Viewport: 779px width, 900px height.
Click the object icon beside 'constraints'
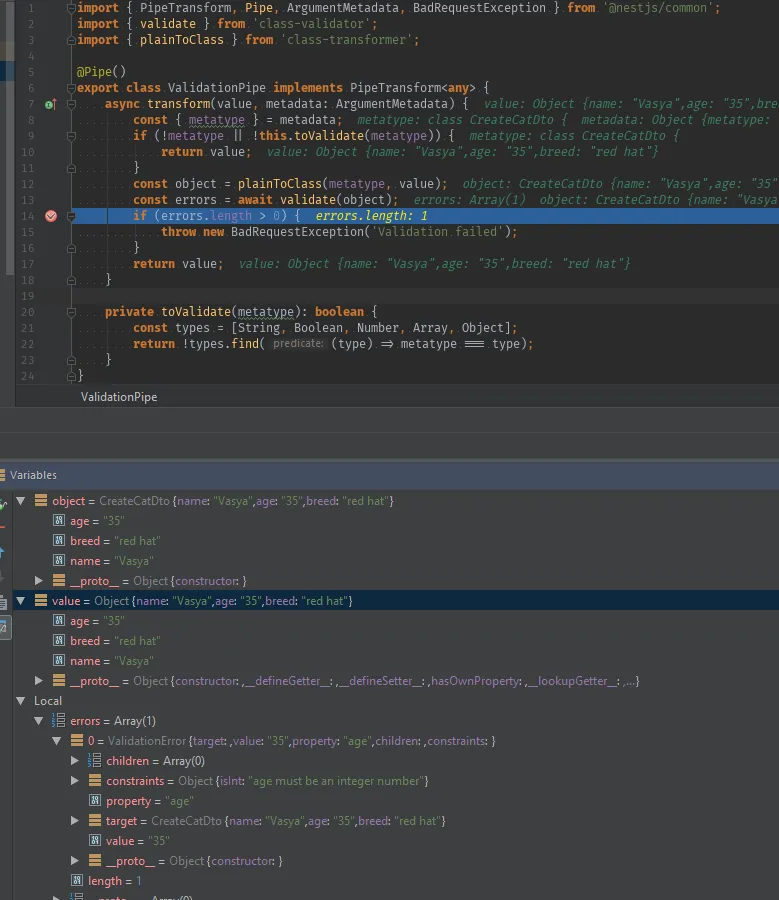[x=95, y=781]
